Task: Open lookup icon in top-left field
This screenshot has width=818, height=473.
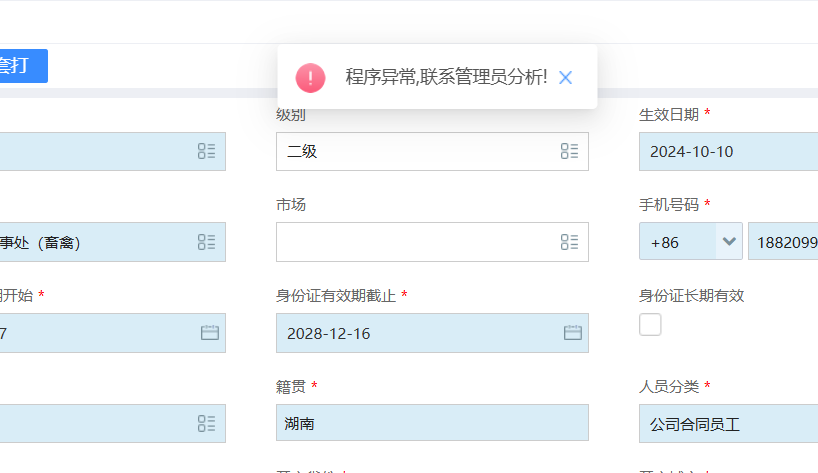Action: [x=206, y=151]
